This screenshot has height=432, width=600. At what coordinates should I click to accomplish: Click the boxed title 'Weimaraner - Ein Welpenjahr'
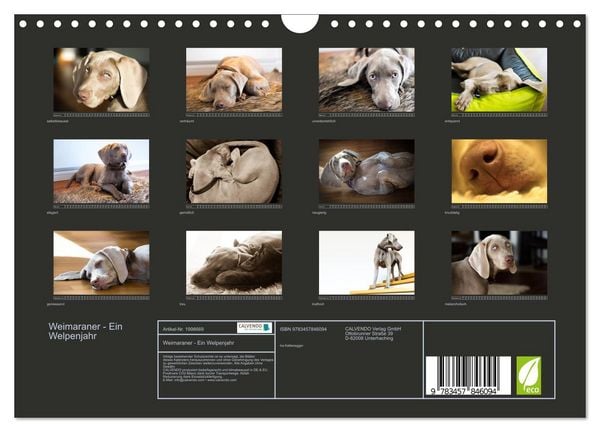pyautogui.click(x=198, y=343)
